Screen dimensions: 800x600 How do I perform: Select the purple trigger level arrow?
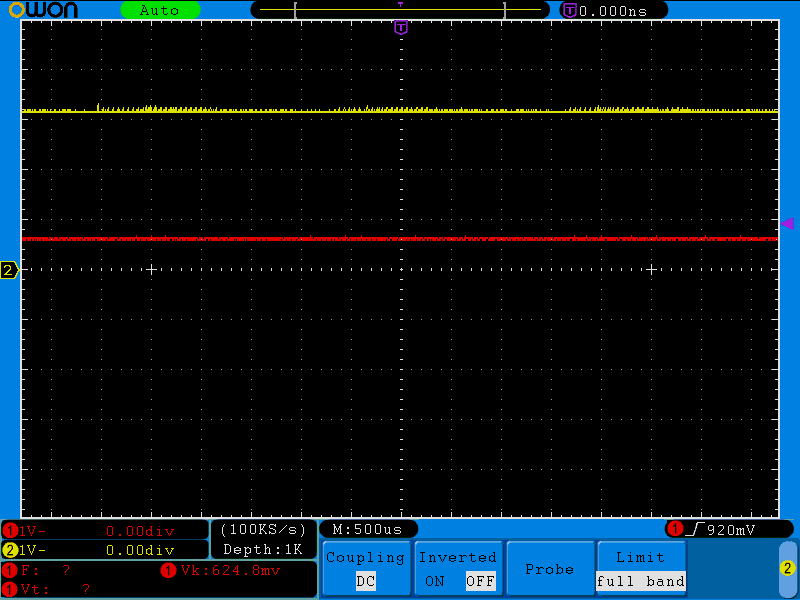click(787, 223)
